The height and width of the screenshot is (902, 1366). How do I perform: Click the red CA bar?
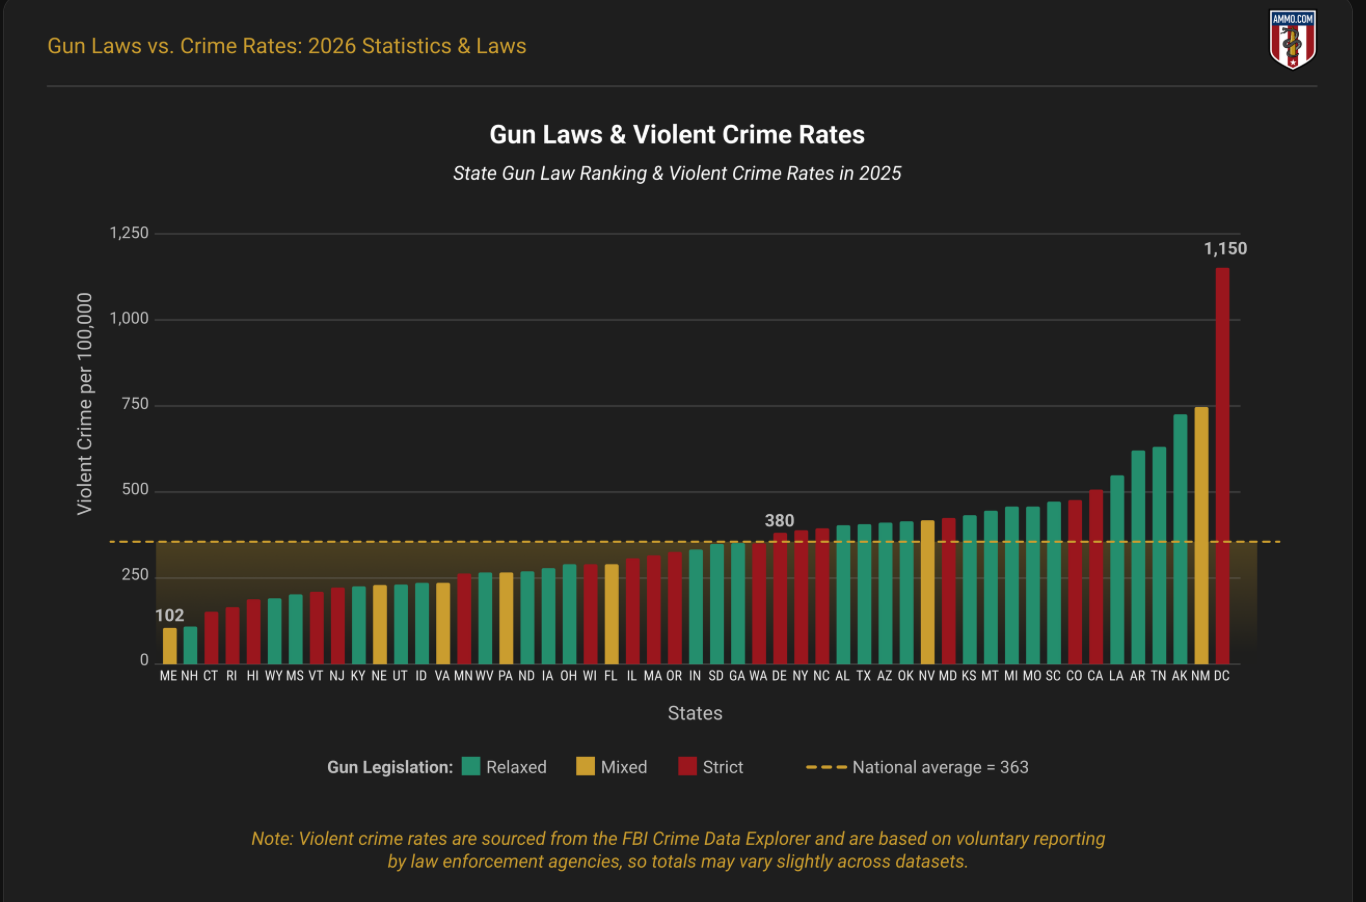click(1096, 577)
